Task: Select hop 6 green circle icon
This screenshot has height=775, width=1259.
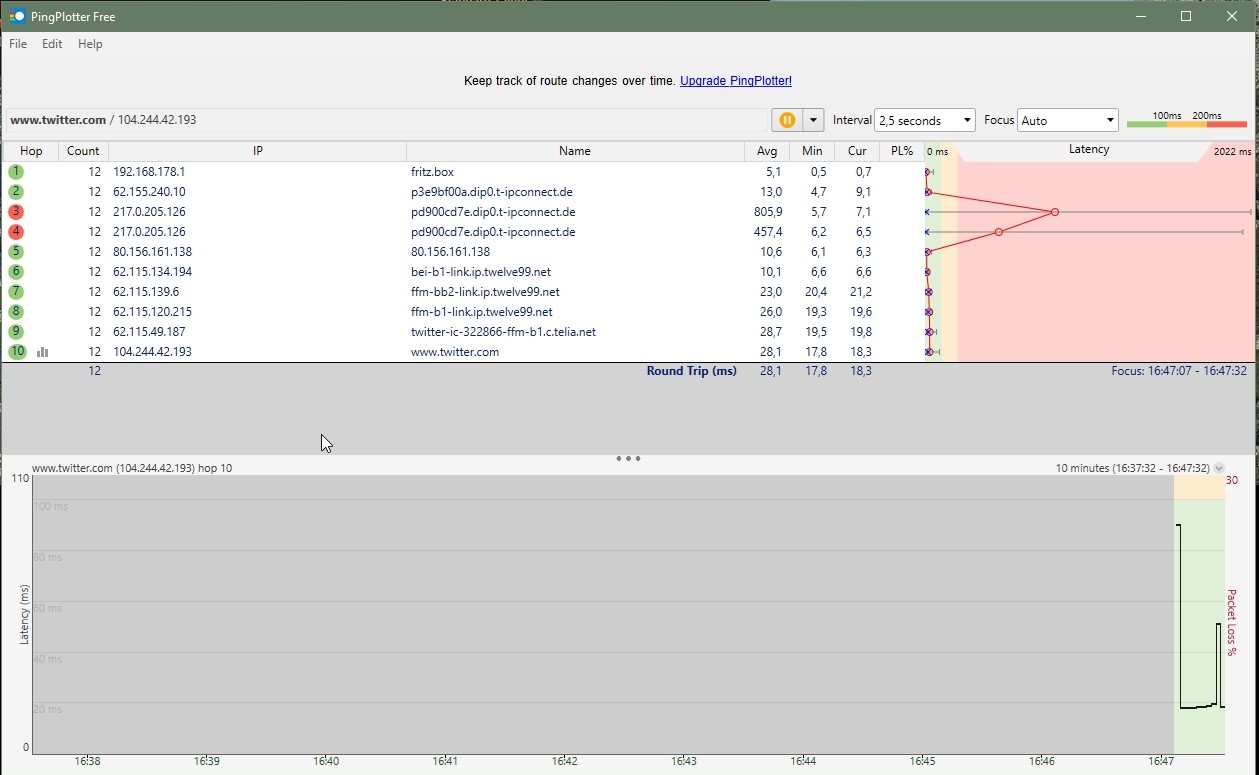Action: point(16,272)
